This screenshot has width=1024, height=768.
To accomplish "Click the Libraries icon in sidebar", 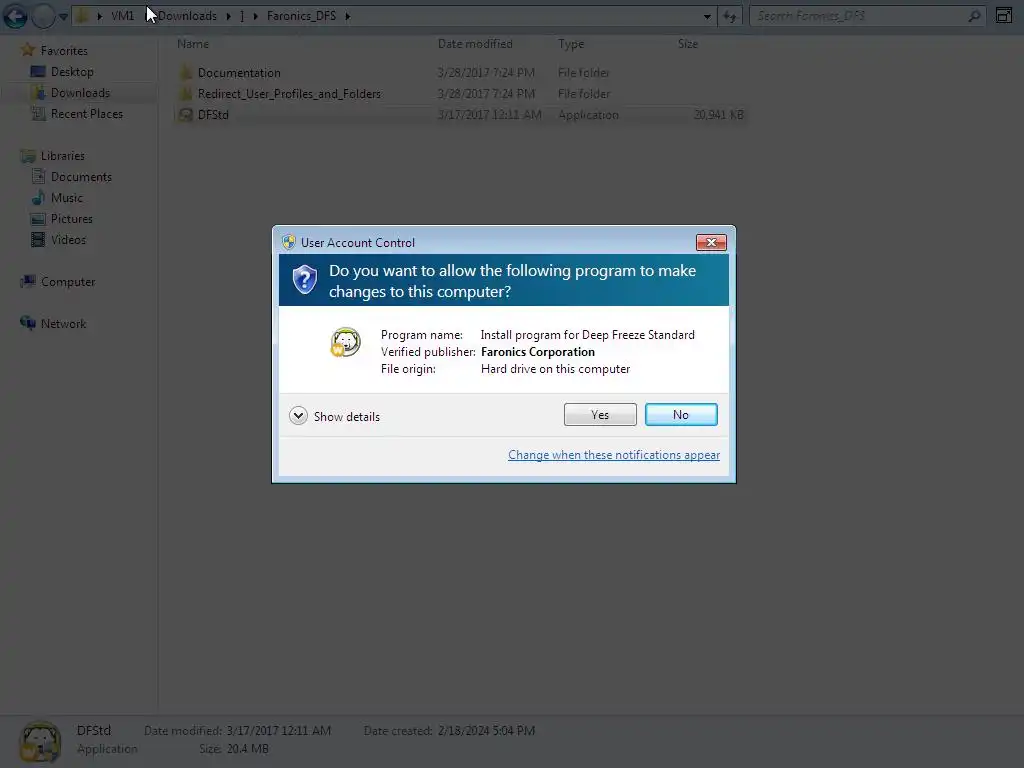I will coord(27,155).
